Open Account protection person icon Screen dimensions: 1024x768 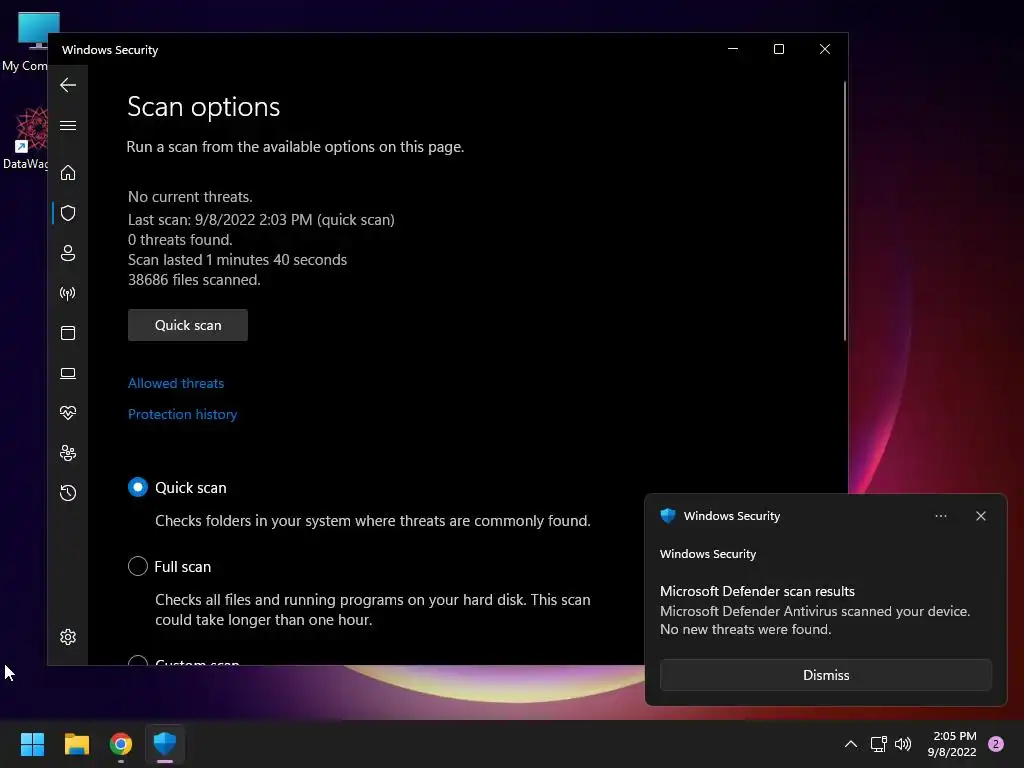[68, 253]
